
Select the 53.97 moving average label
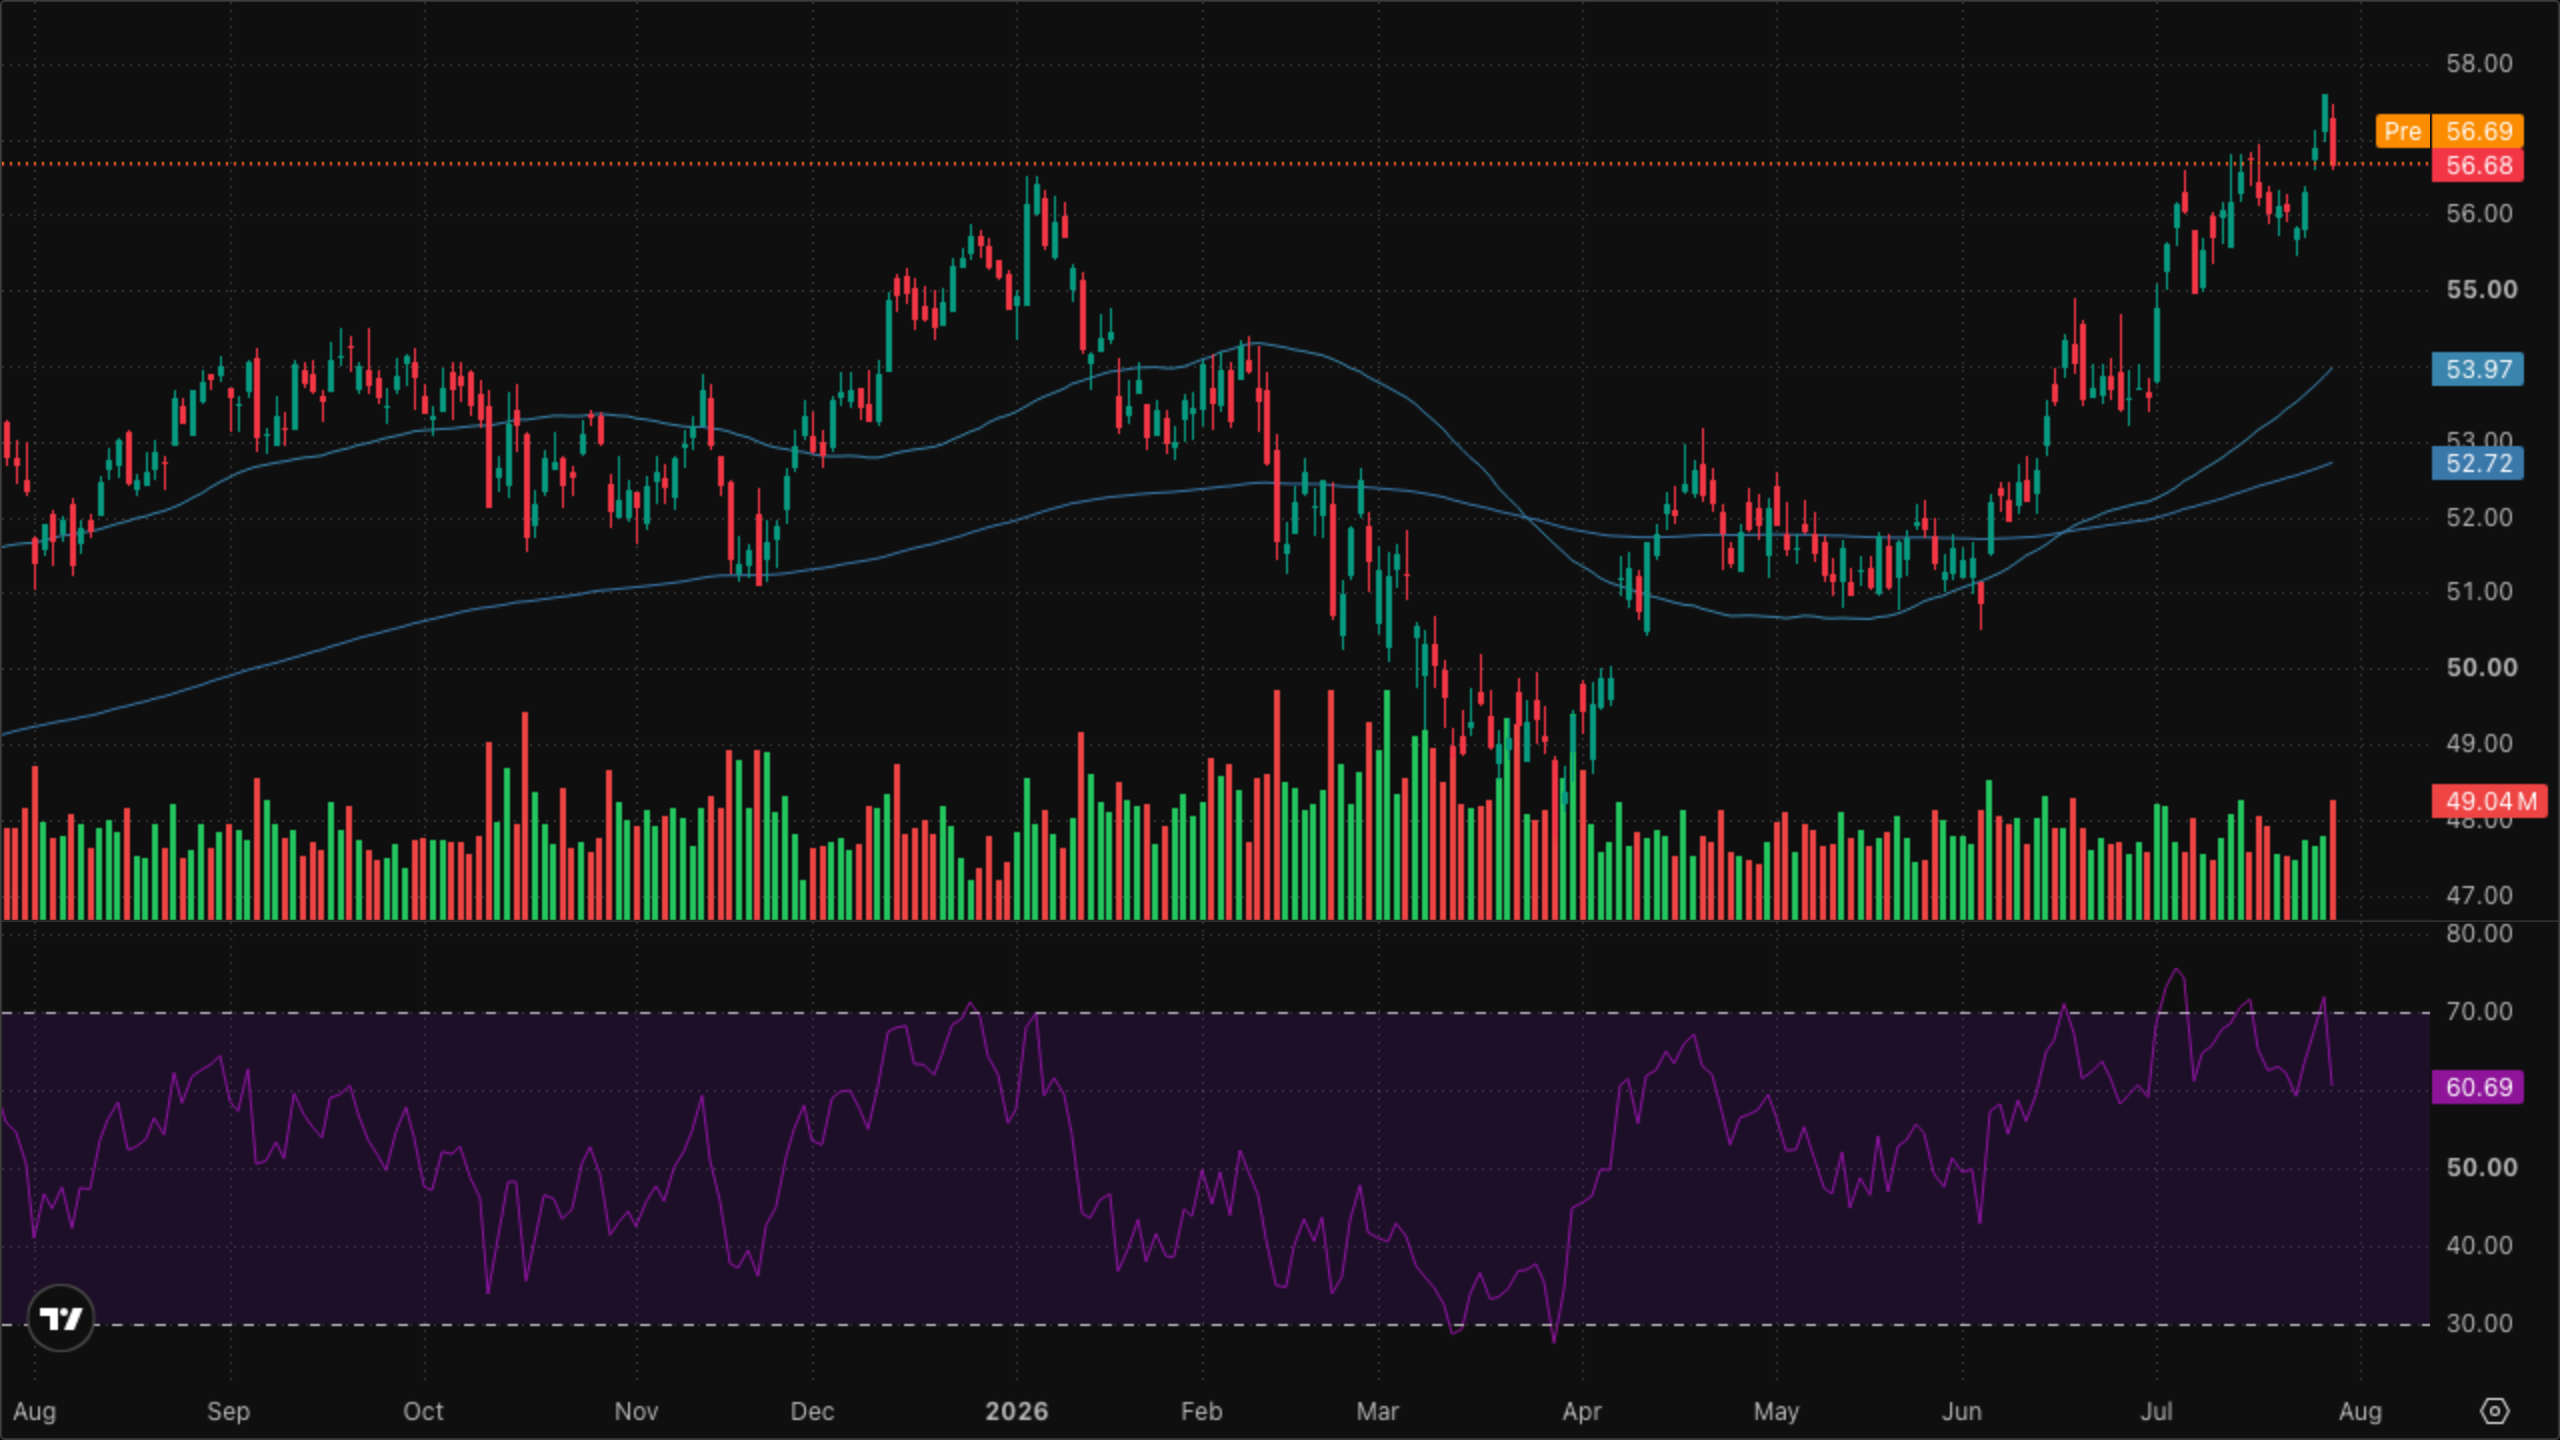(2478, 369)
